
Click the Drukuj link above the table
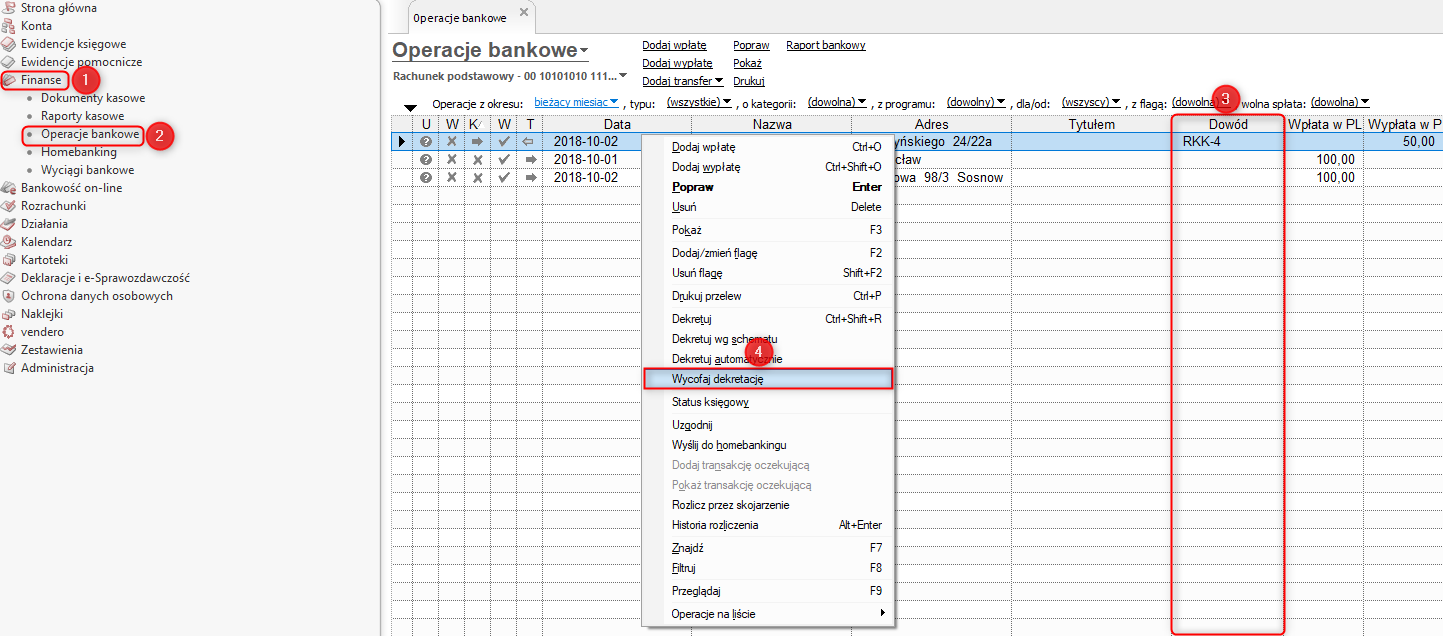[749, 81]
